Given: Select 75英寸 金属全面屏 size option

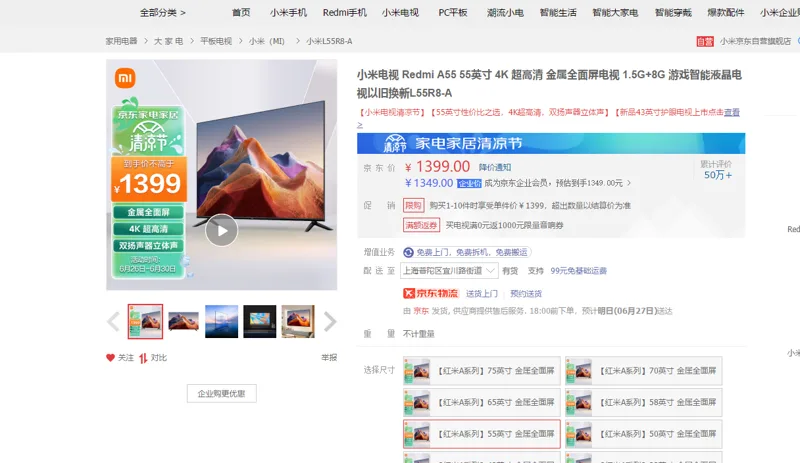Looking at the screenshot, I should [482, 371].
